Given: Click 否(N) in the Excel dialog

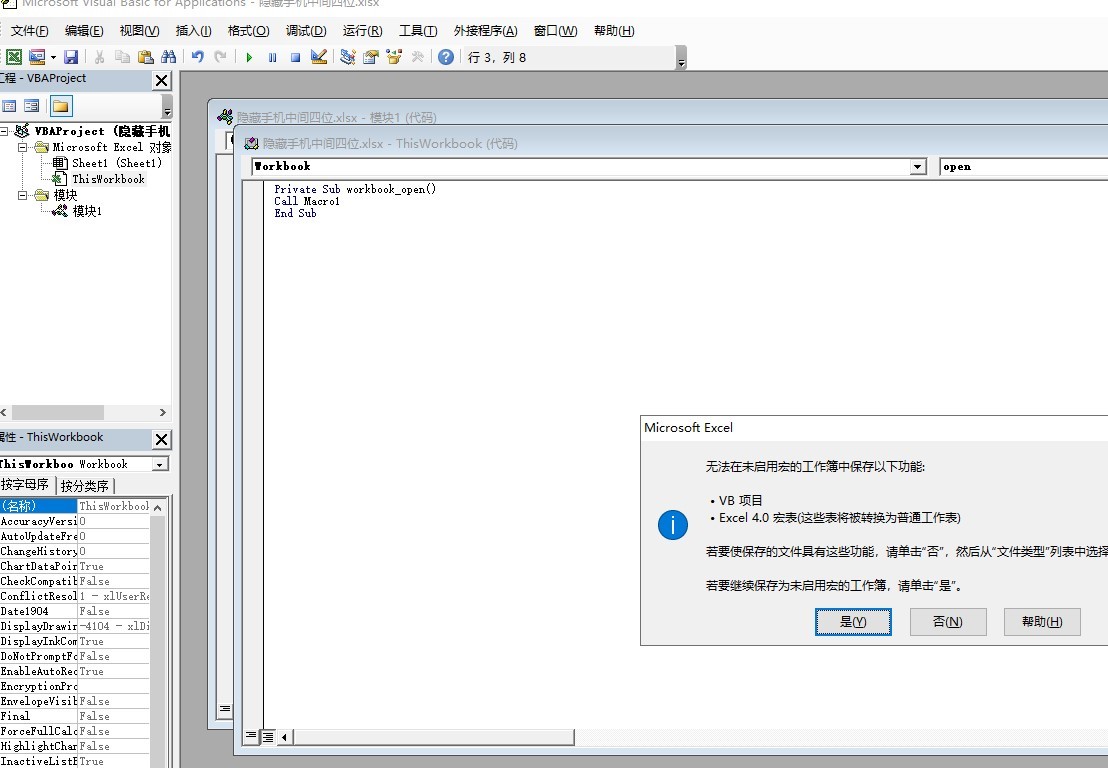Looking at the screenshot, I should (948, 622).
